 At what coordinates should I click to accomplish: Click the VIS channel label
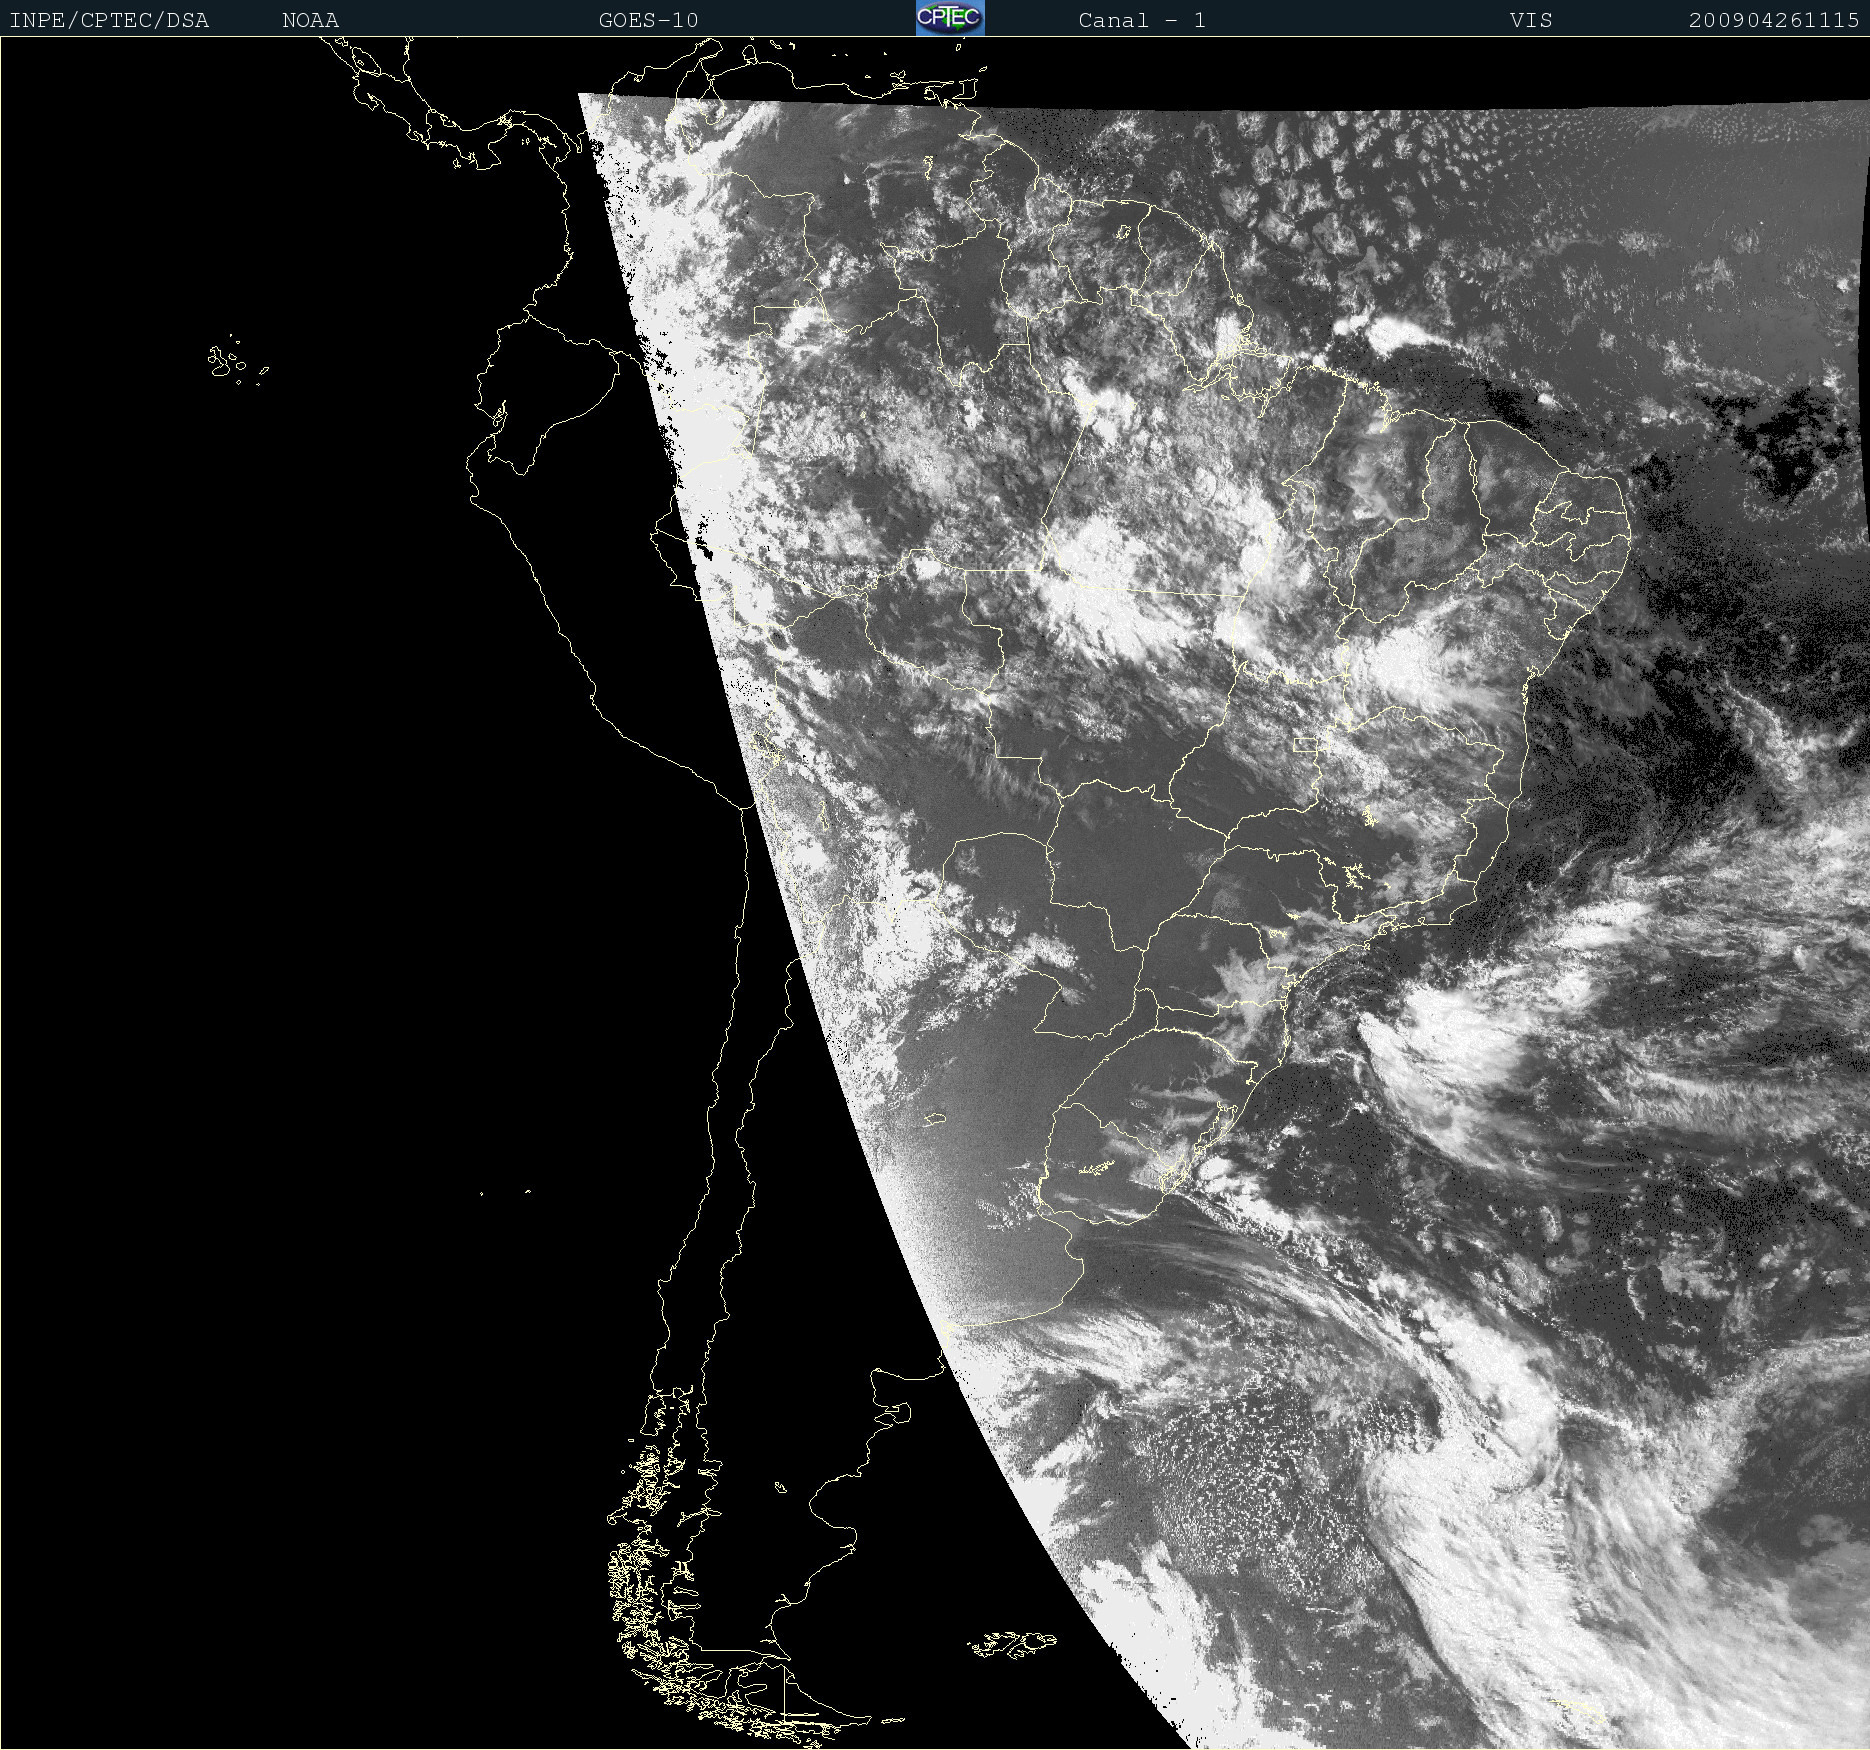[1531, 20]
